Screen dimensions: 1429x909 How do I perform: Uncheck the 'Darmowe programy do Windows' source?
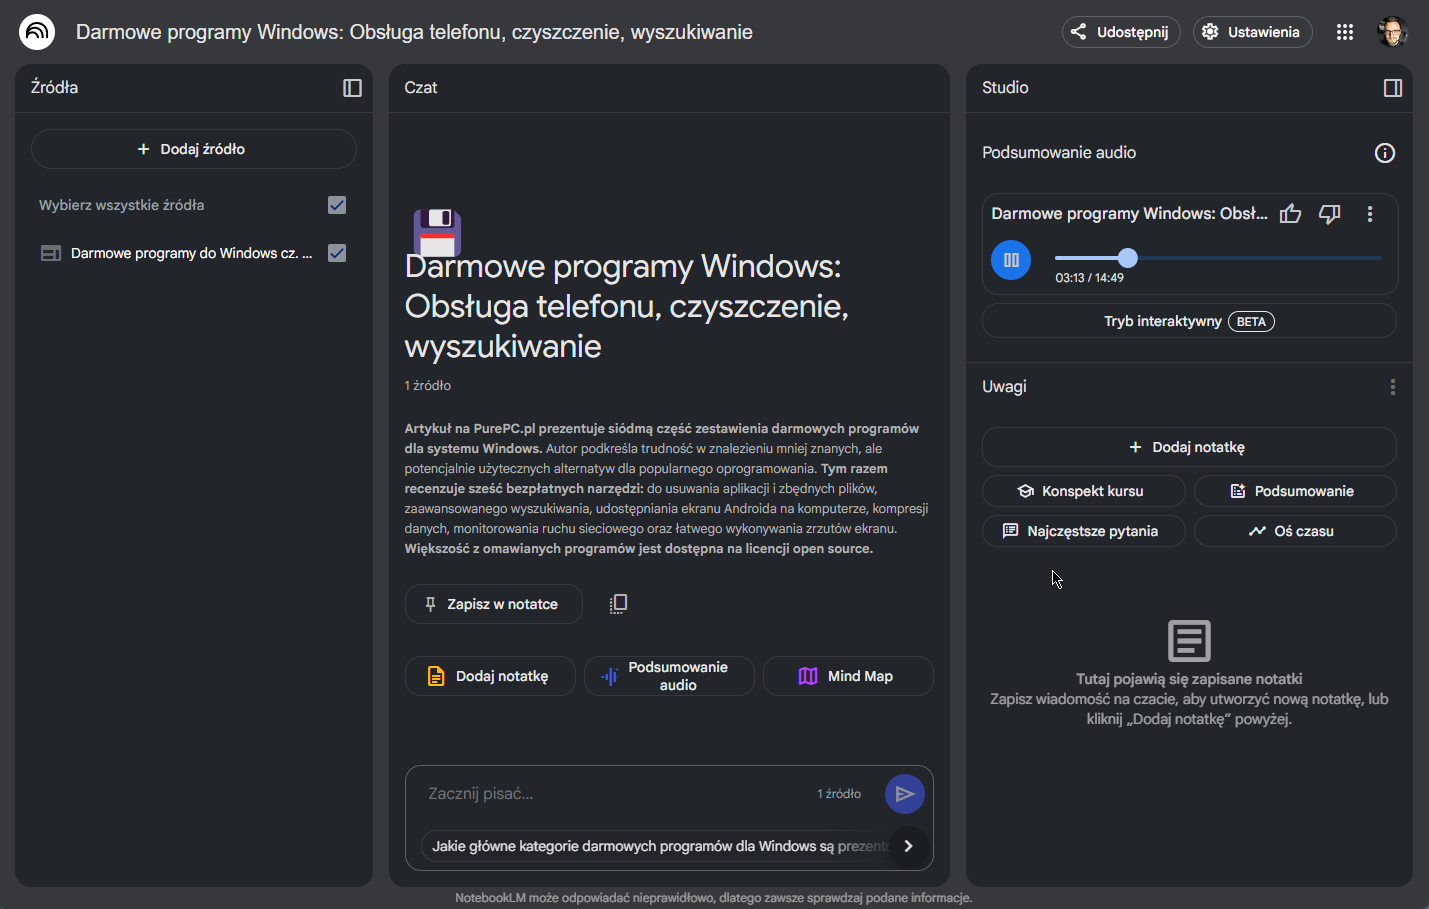337,253
